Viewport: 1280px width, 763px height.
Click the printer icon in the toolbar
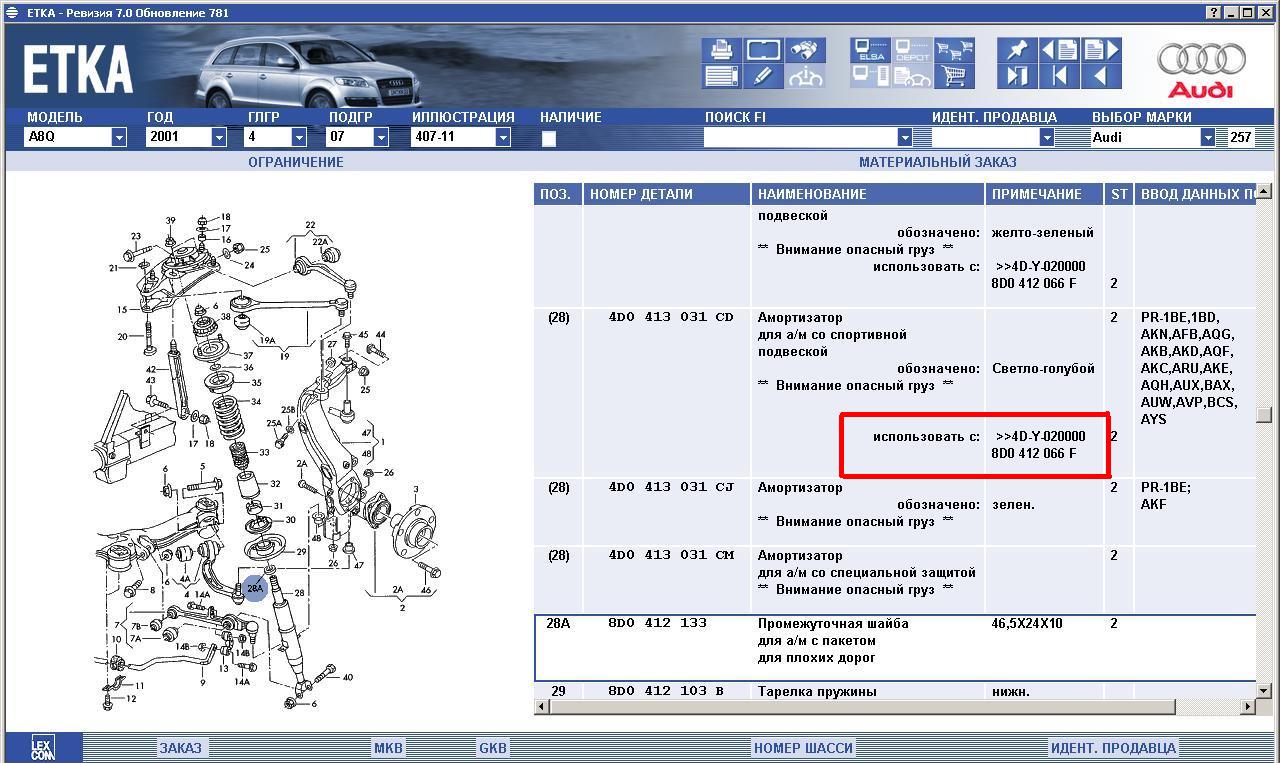(x=720, y=50)
